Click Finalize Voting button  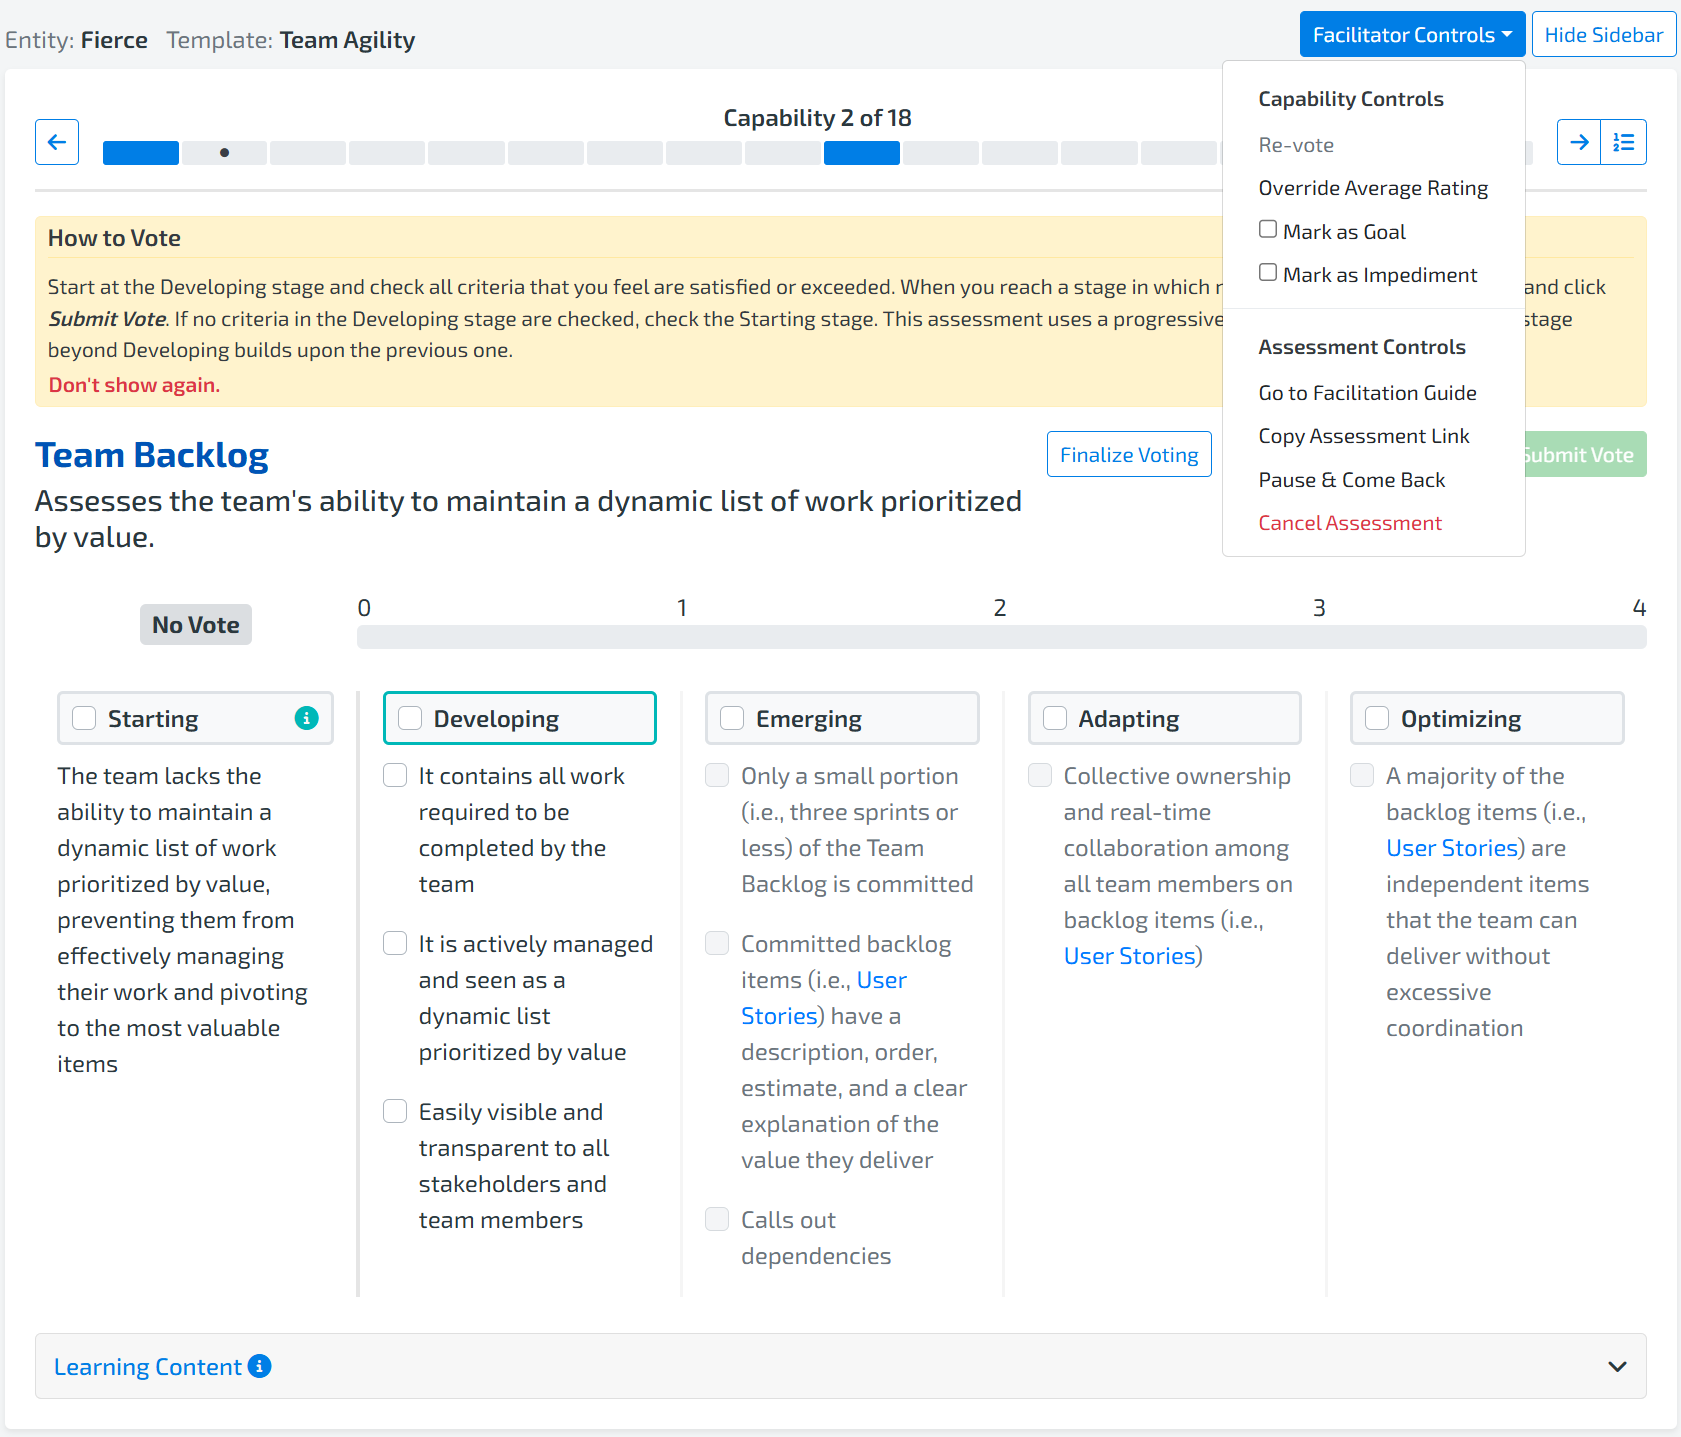1129,454
